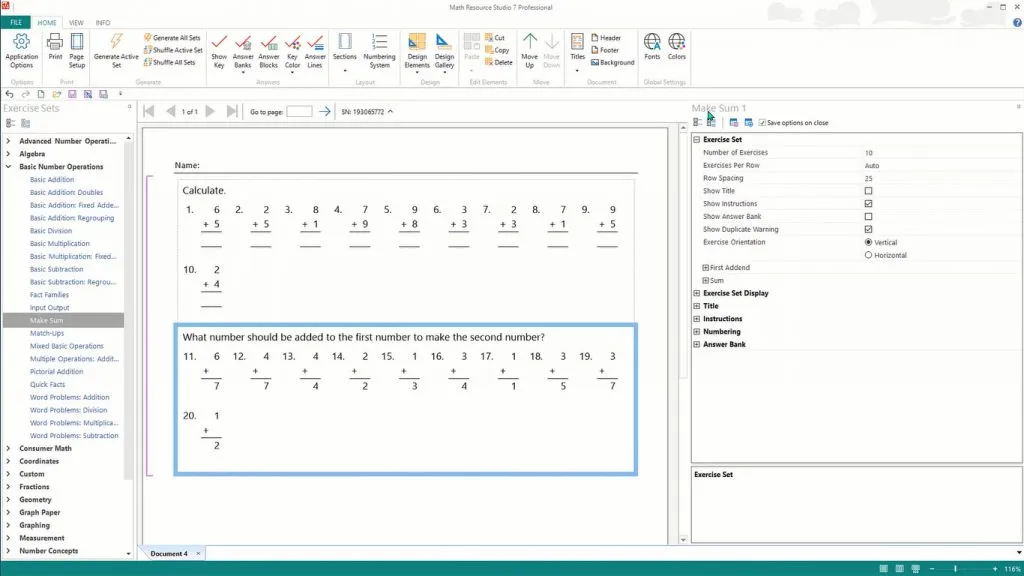Click the Undo icon in quick toolbar
This screenshot has width=1024, height=576.
9,94
